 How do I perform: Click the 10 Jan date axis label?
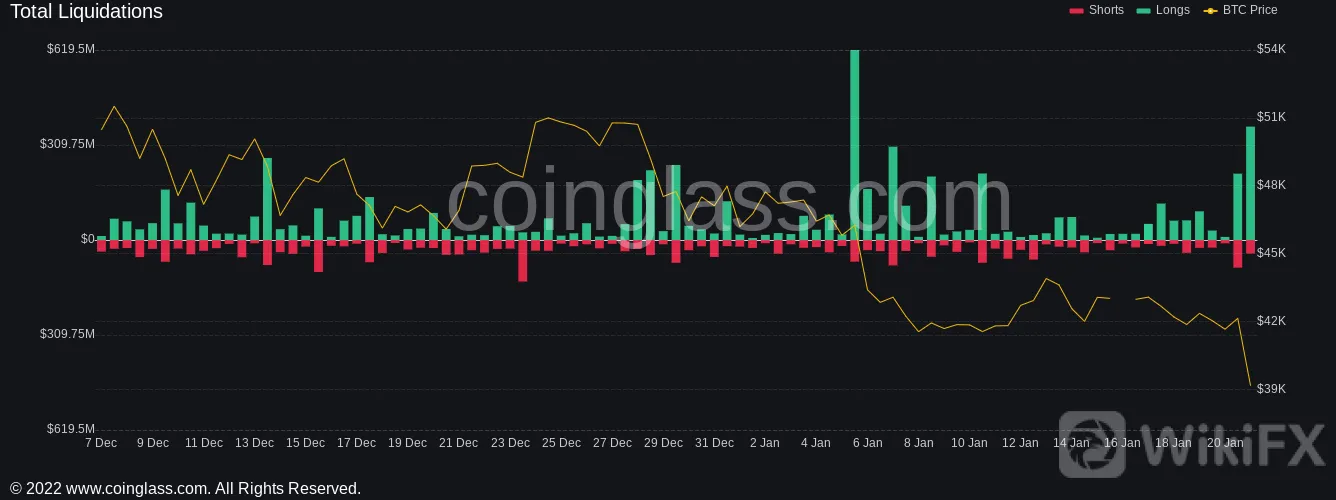(969, 442)
